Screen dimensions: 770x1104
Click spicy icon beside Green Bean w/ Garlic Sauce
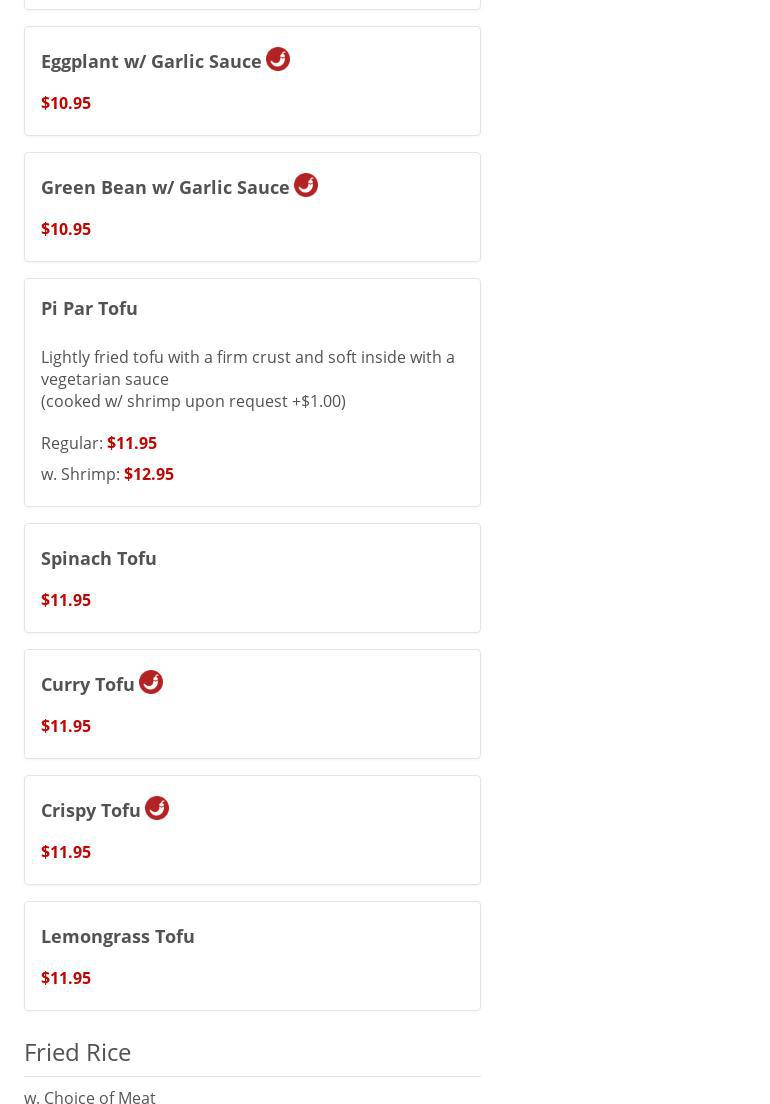coord(306,185)
